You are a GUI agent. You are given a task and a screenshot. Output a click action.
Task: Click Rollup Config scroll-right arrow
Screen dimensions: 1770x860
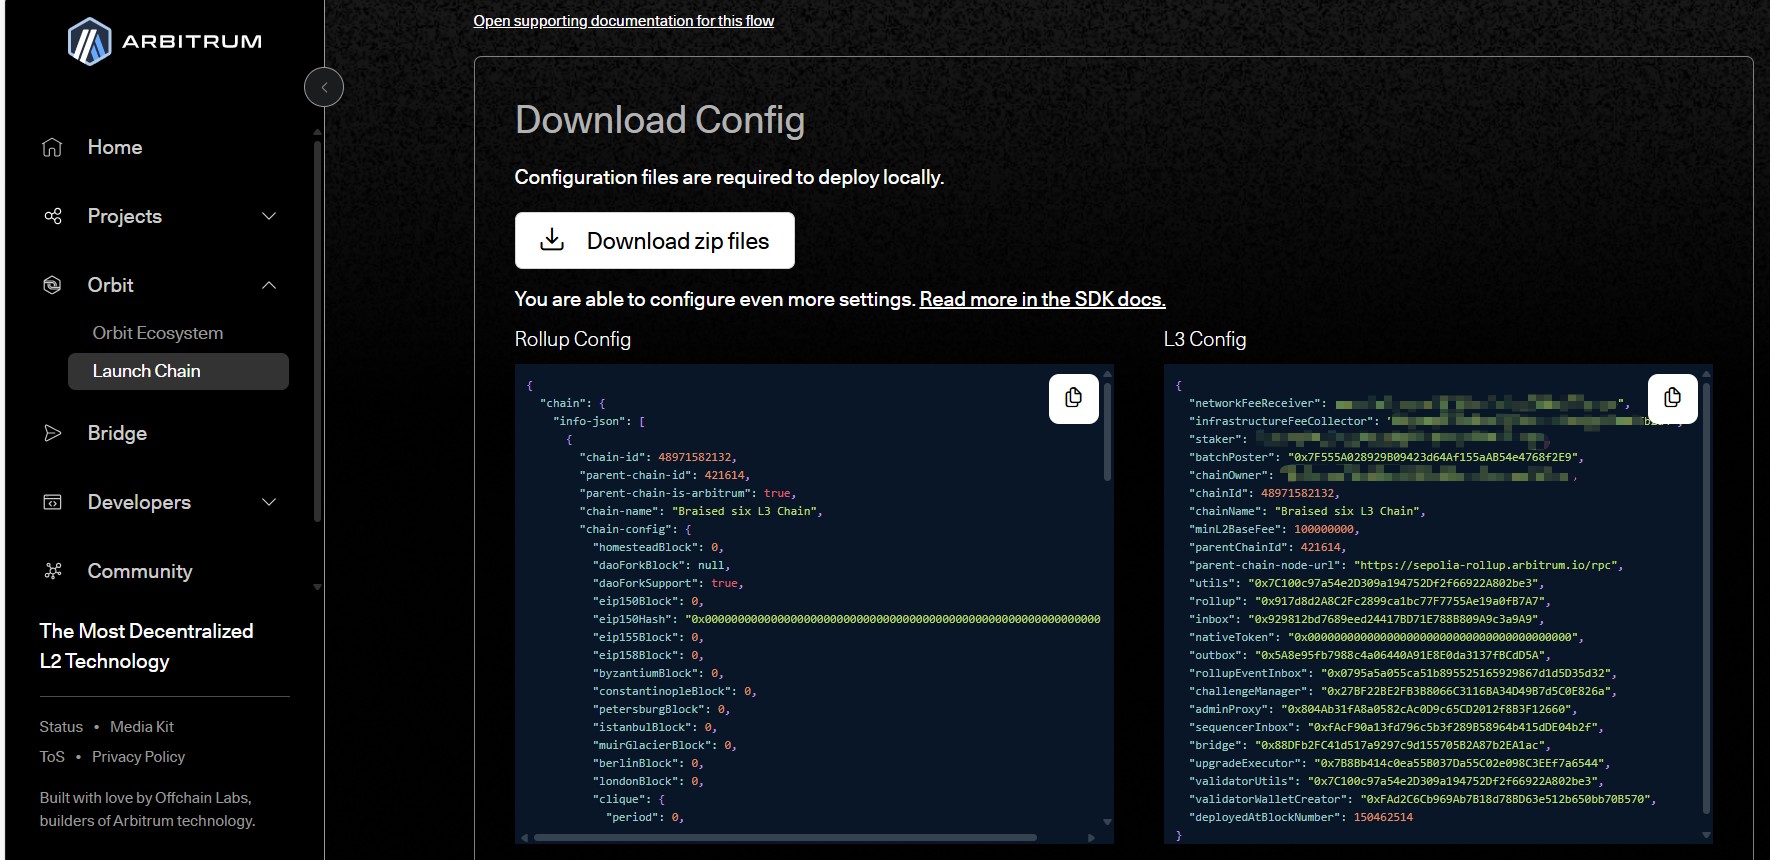pos(1091,837)
